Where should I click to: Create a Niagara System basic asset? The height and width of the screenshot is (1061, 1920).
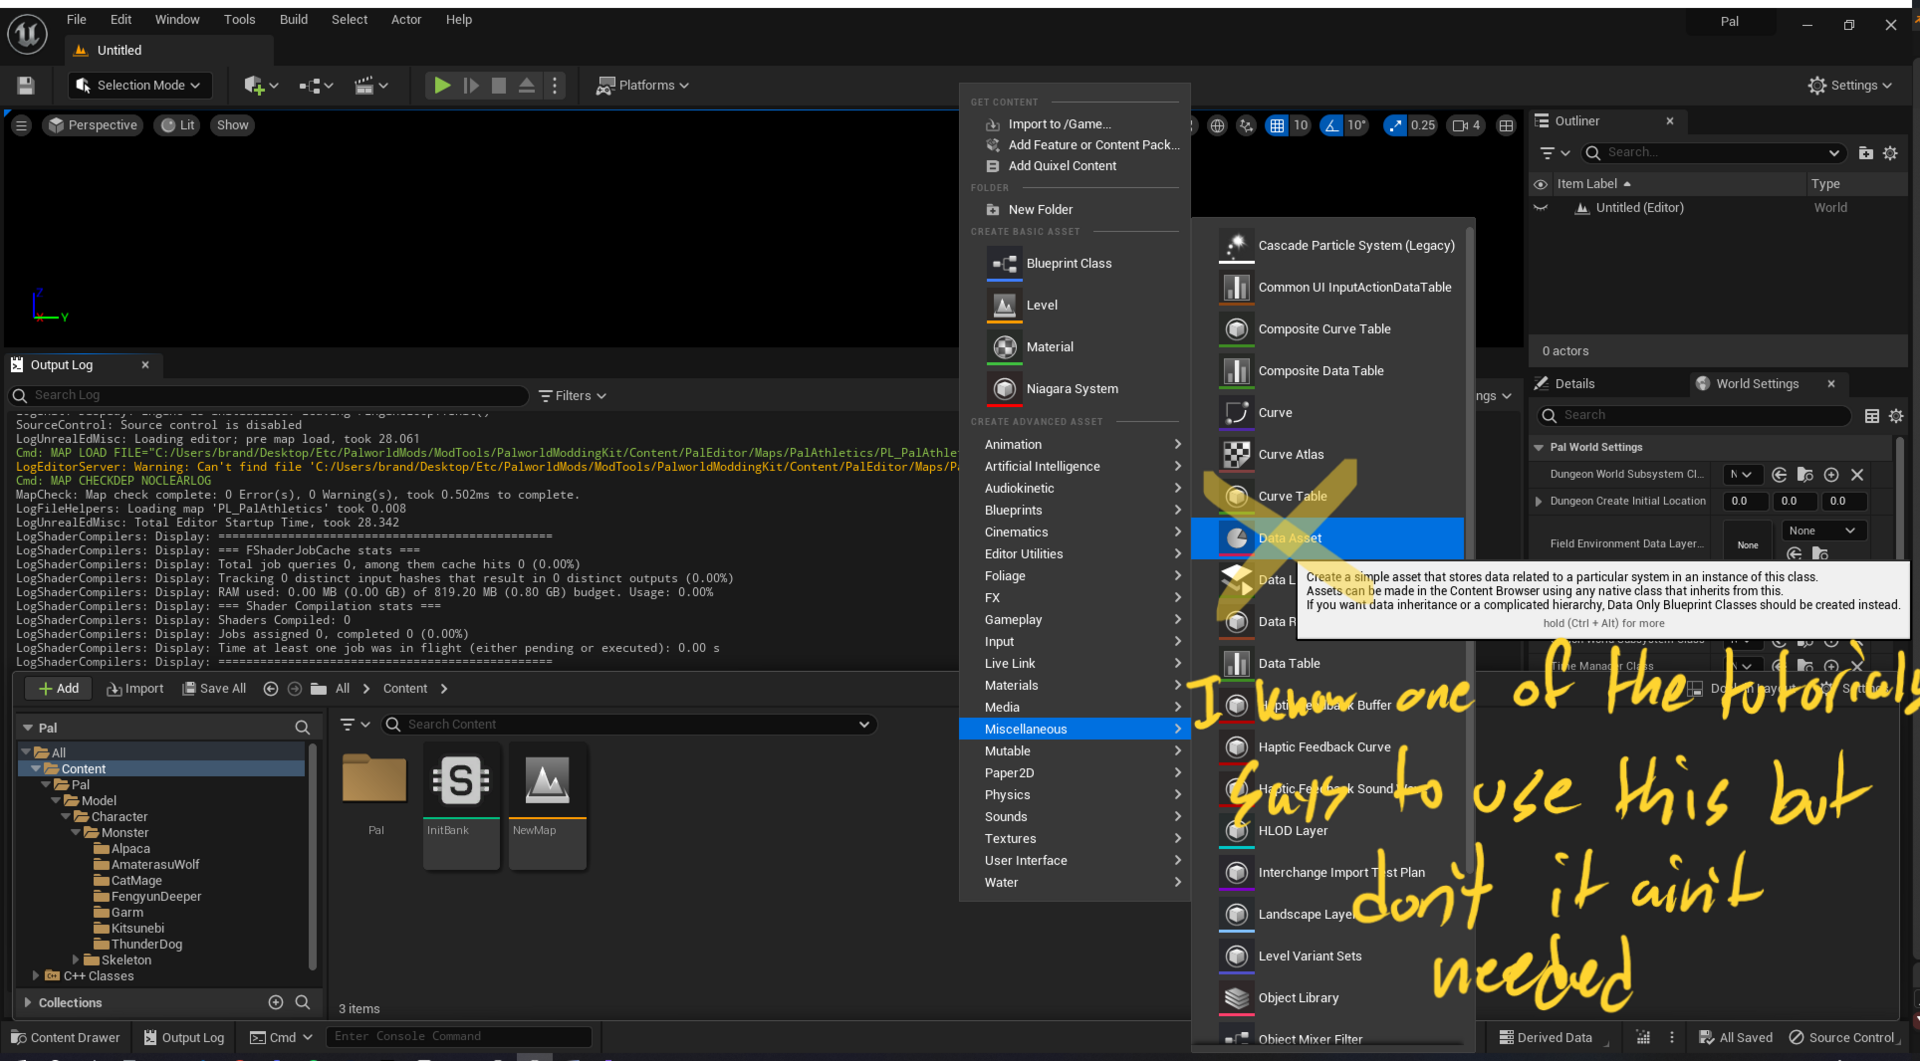tap(1075, 389)
